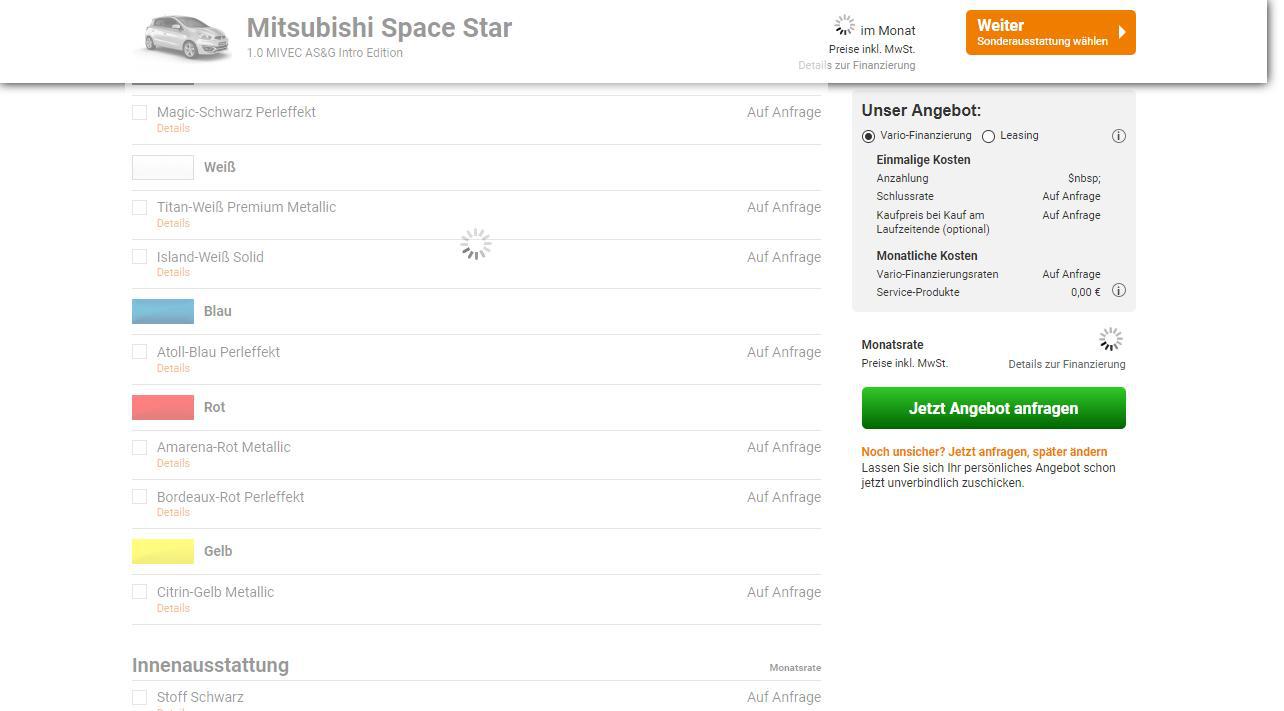Open the info icon next to Service-Produkte
Image resolution: width=1284 pixels, height=711 pixels.
[1118, 291]
